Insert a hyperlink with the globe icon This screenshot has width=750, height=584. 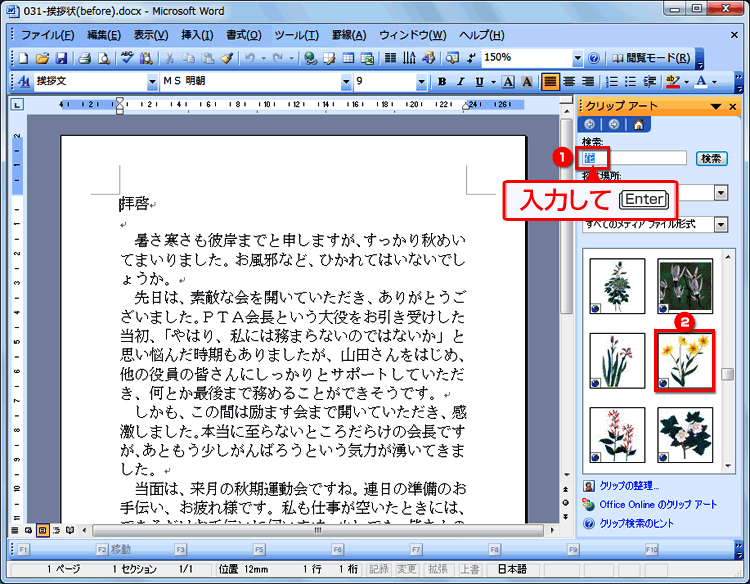pos(310,58)
